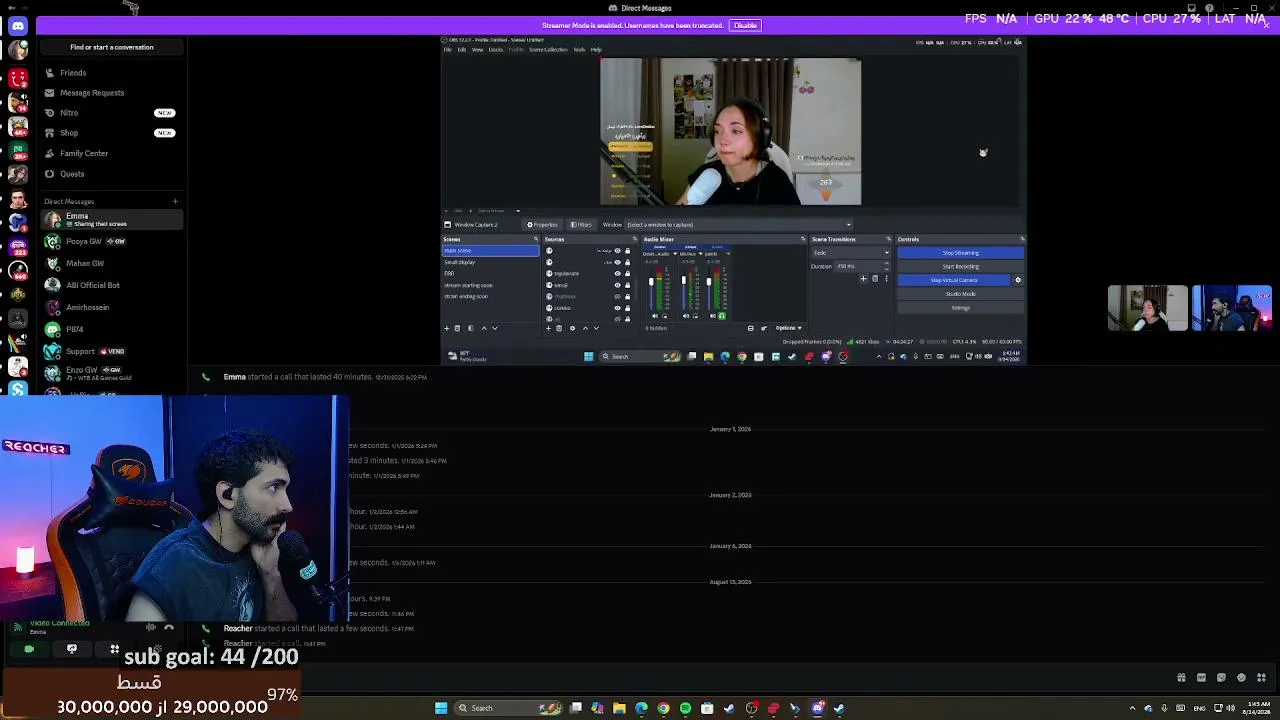Screen dimensions: 1280x720
Task: Create a new DM with the plus icon
Action: click(x=175, y=202)
